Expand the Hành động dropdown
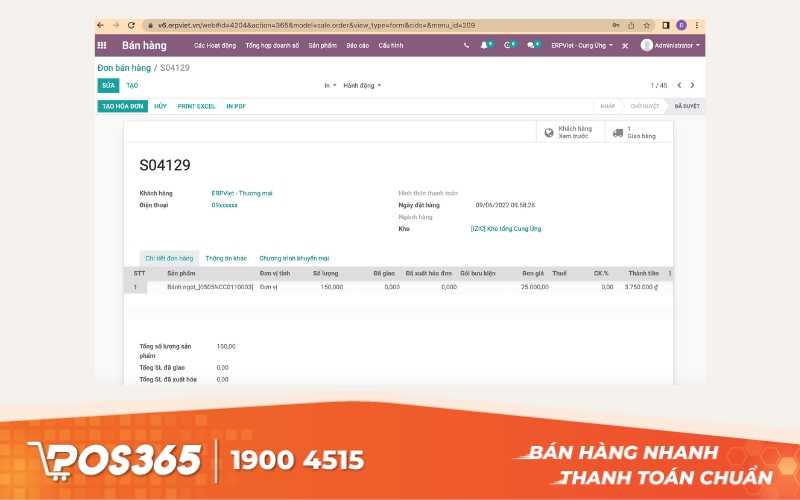This screenshot has width=800, height=500. pos(362,85)
